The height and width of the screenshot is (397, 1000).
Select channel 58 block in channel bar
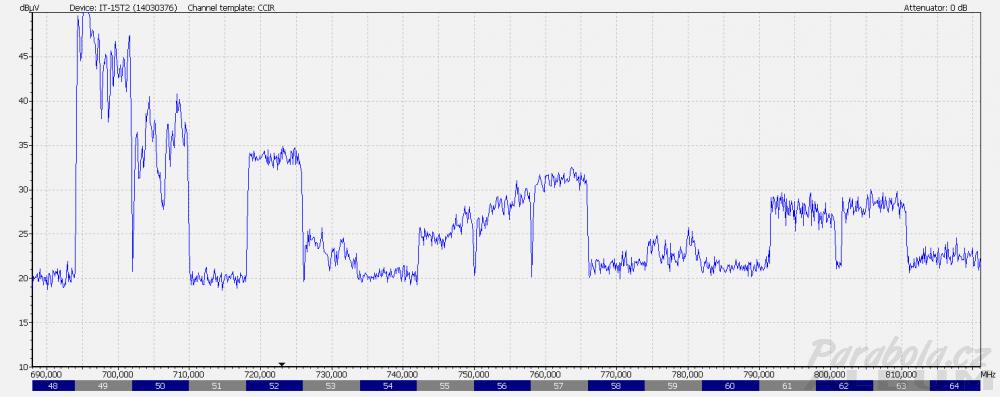[x=616, y=386]
